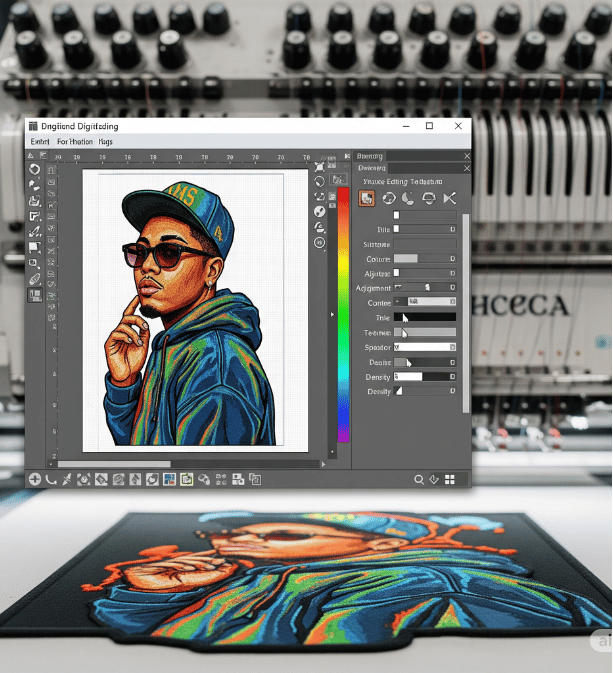
Task: Open the first menu in the menu bar
Action: coord(40,143)
